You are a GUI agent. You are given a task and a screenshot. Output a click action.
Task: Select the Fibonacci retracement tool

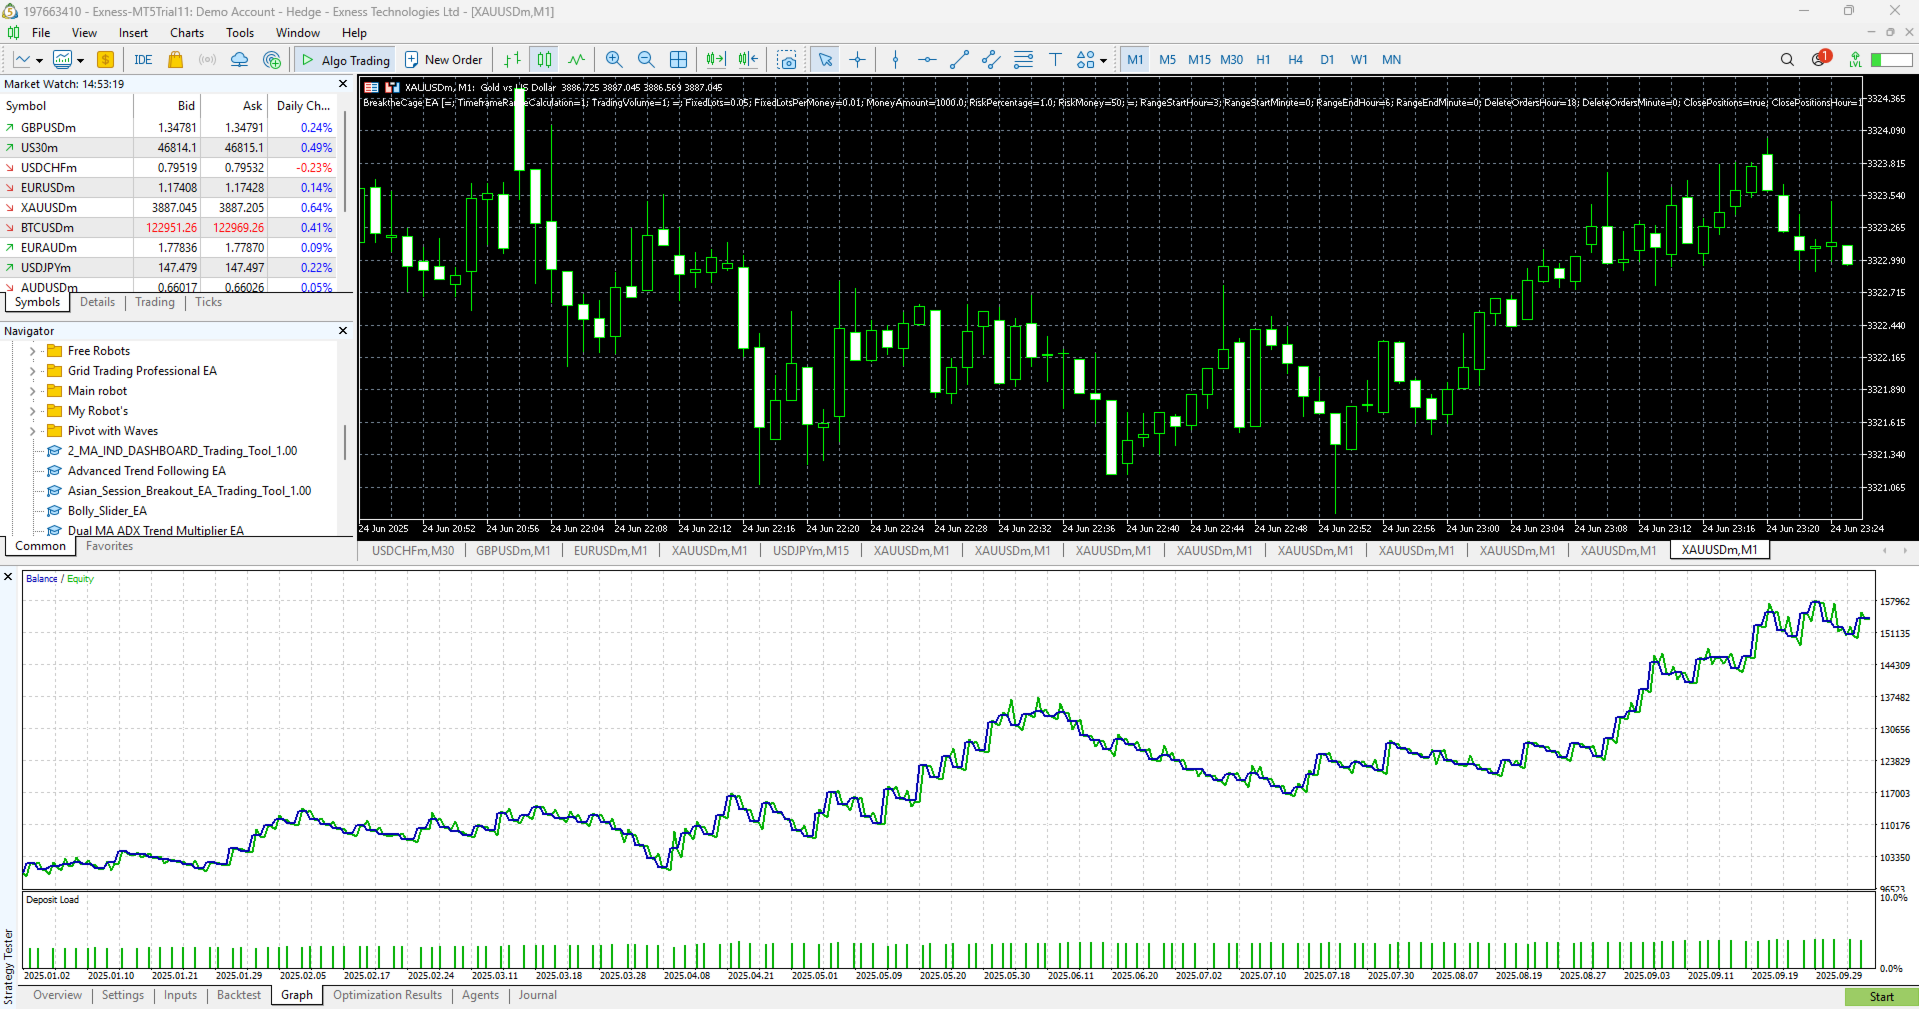coord(1023,60)
